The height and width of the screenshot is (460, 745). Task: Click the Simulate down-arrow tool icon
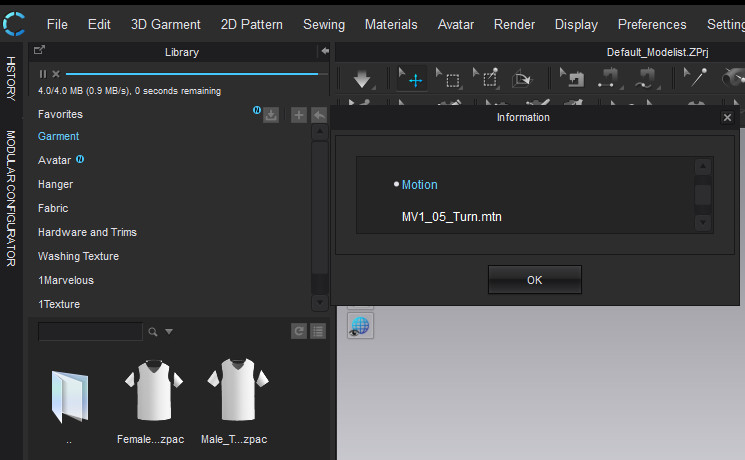(x=362, y=78)
